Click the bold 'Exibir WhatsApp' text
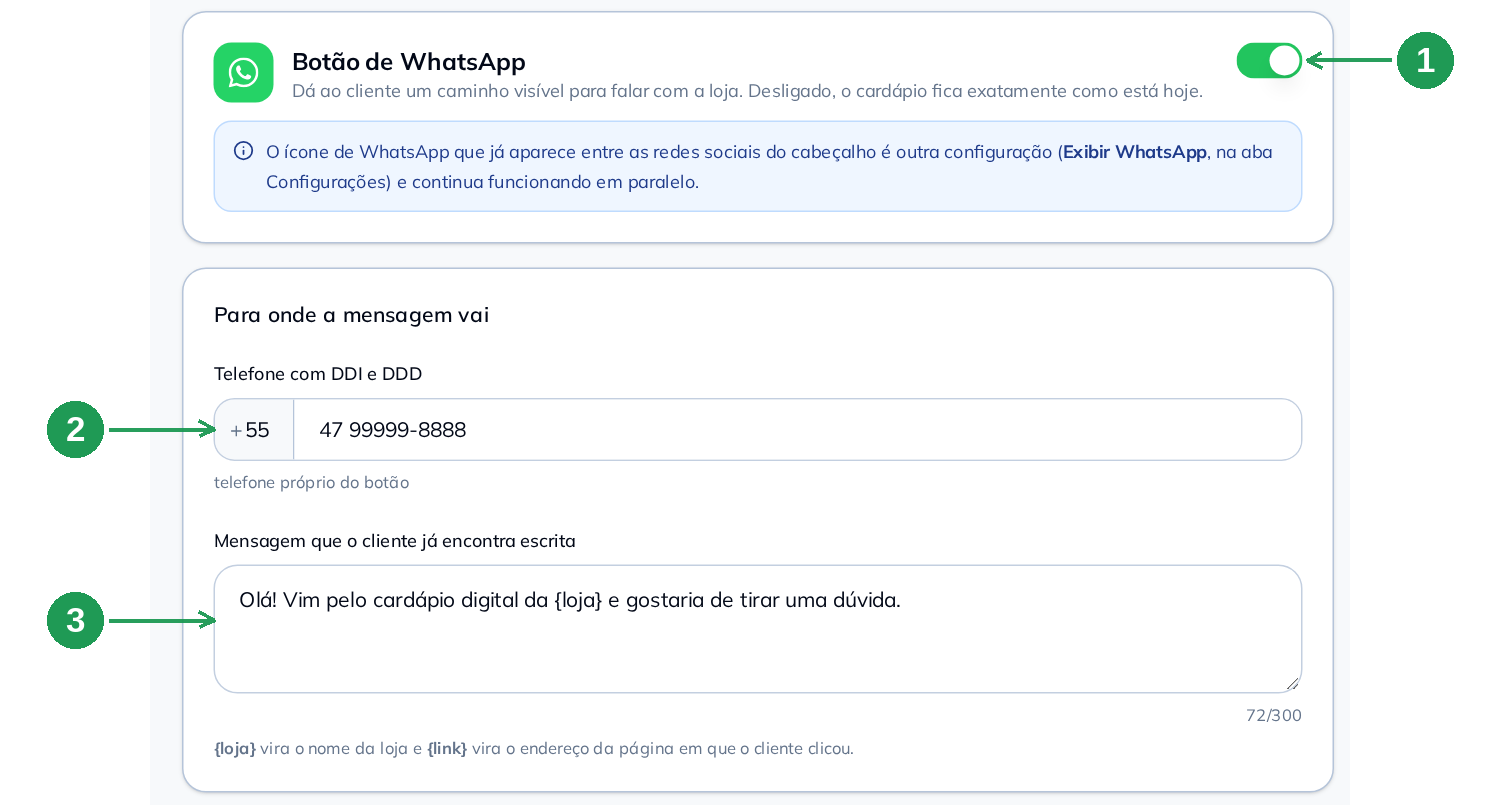The image size is (1500, 805). pos(1135,152)
